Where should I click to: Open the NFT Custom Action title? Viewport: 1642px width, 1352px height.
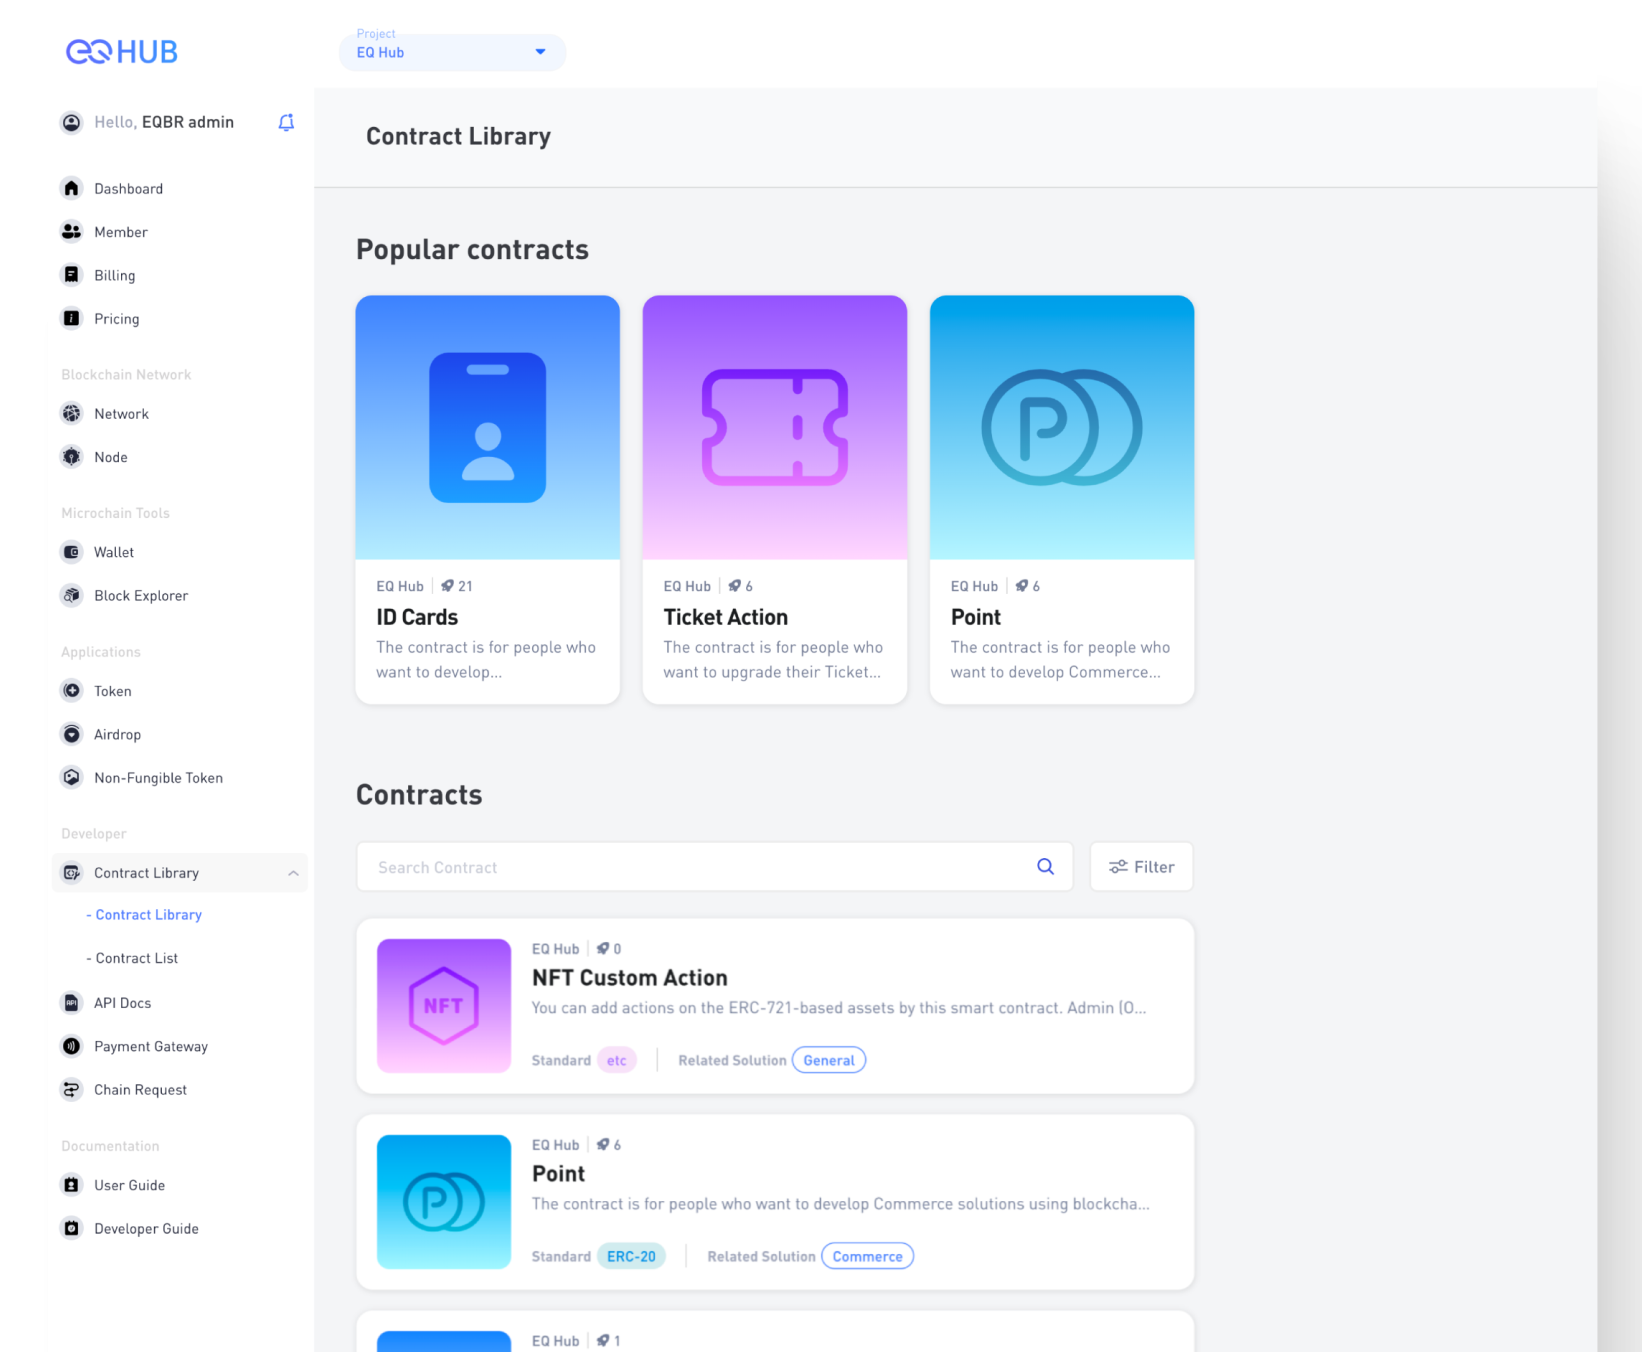[x=630, y=978]
